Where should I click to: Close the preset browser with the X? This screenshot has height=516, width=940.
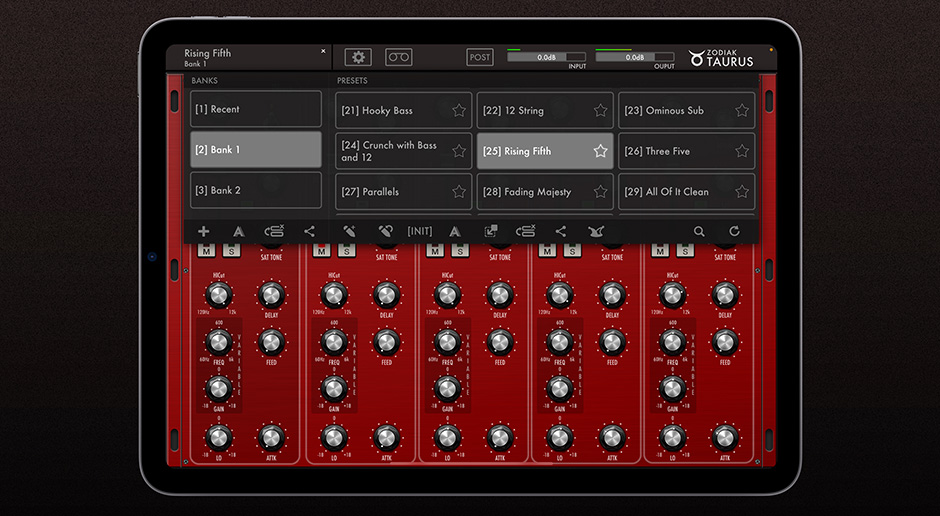[x=323, y=51]
